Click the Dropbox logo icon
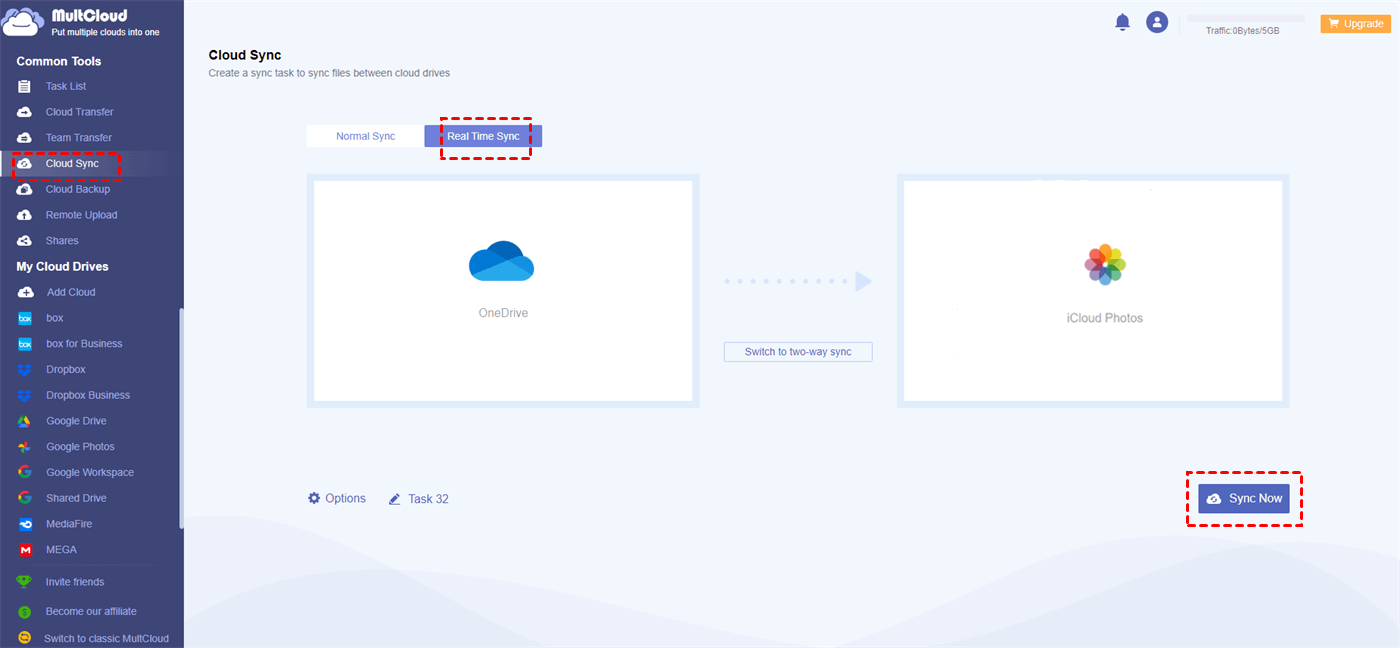This screenshot has height=648, width=1400. click(x=25, y=370)
